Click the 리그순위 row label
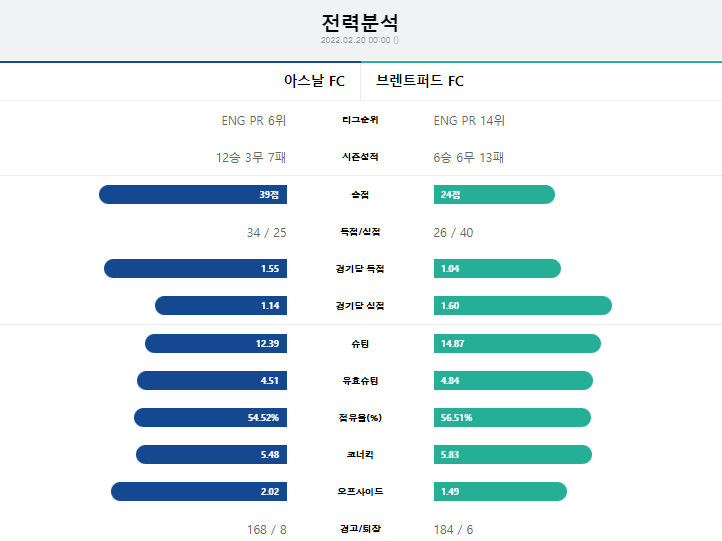The width and height of the screenshot is (722, 541). click(x=360, y=120)
